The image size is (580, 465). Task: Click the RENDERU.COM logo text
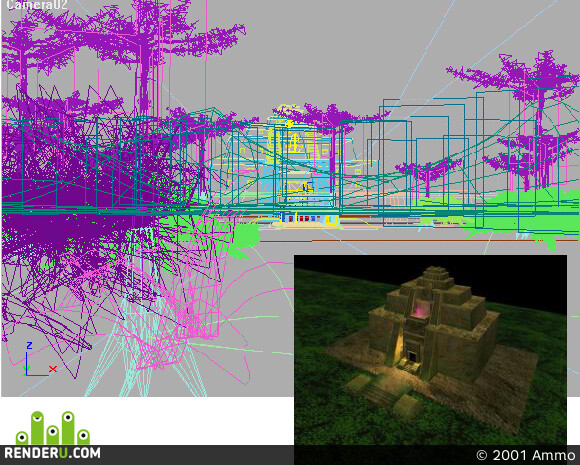coord(52,453)
